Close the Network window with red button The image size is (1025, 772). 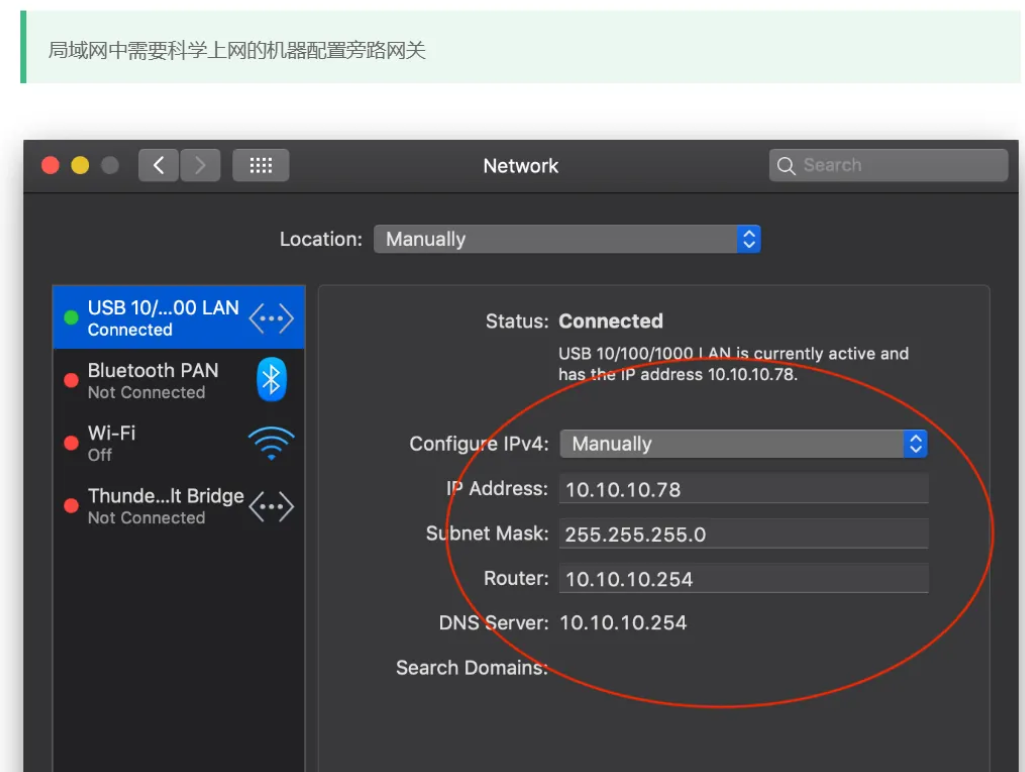tap(51, 166)
